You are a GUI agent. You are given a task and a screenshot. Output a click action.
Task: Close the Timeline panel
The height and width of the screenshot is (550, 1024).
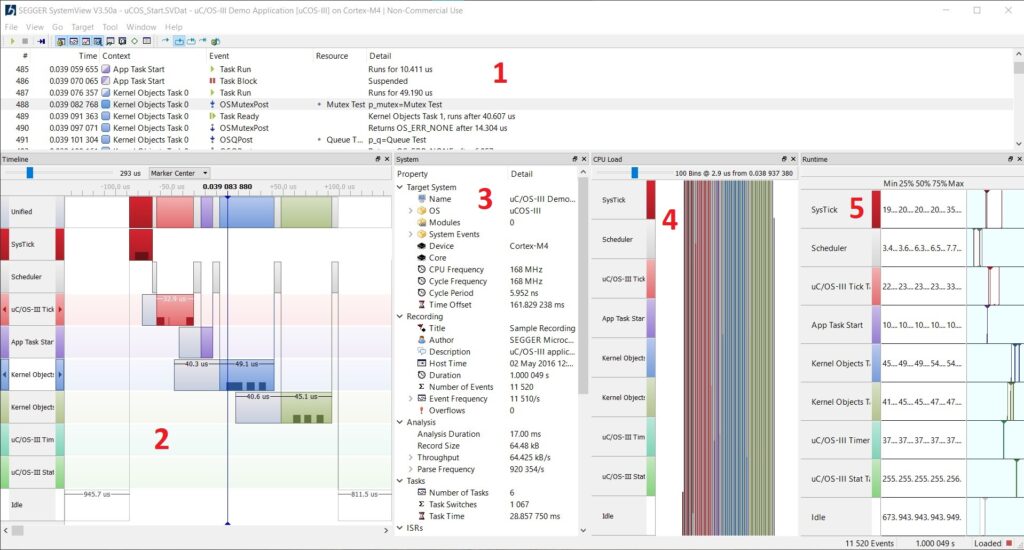[x=387, y=159]
